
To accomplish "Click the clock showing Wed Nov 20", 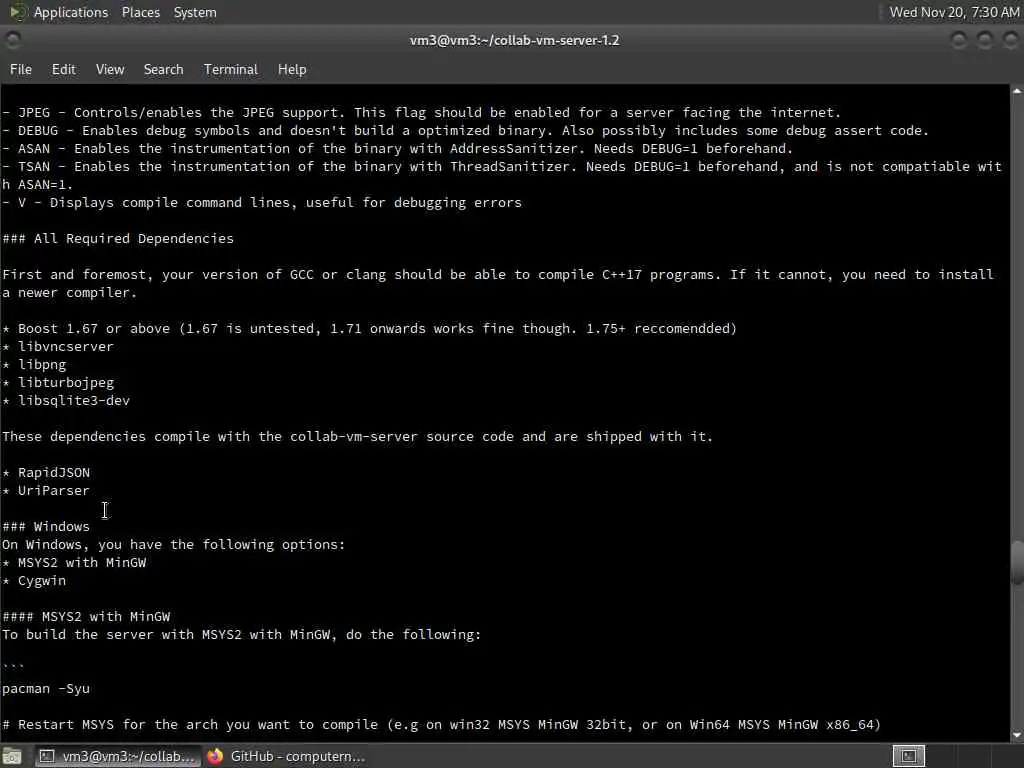I will coord(954,12).
